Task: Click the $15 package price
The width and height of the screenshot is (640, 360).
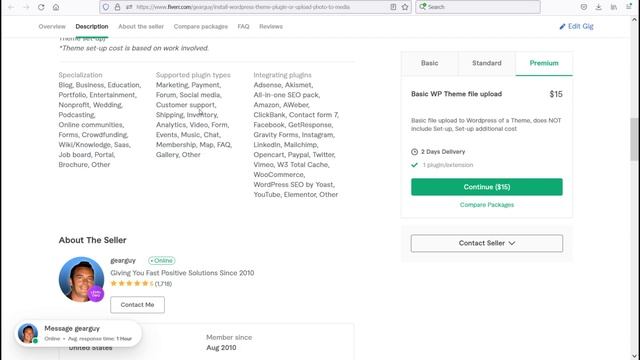Action: coord(556,94)
